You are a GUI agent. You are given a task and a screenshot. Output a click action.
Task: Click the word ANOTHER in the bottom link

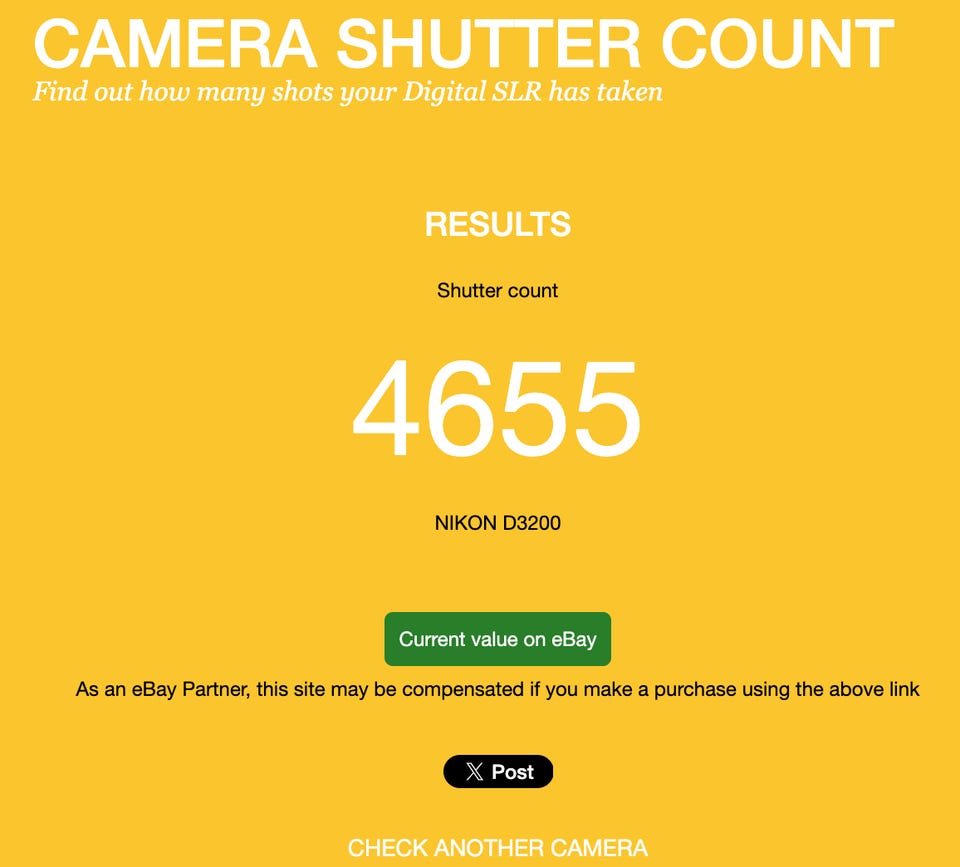click(492, 848)
